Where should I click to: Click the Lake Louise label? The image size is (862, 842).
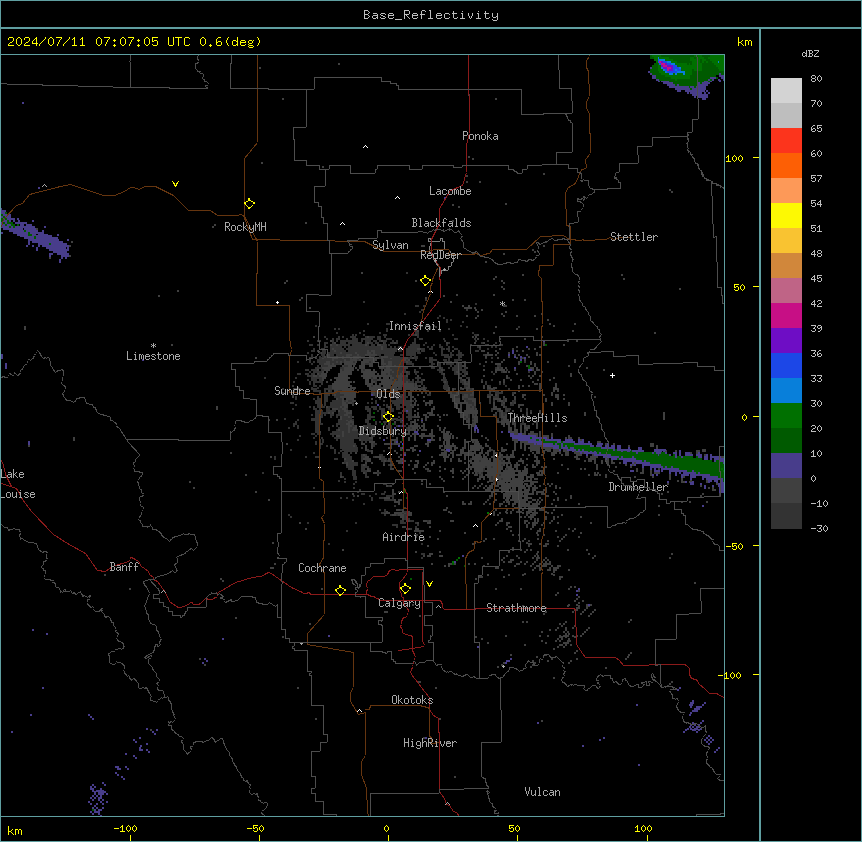18,484
